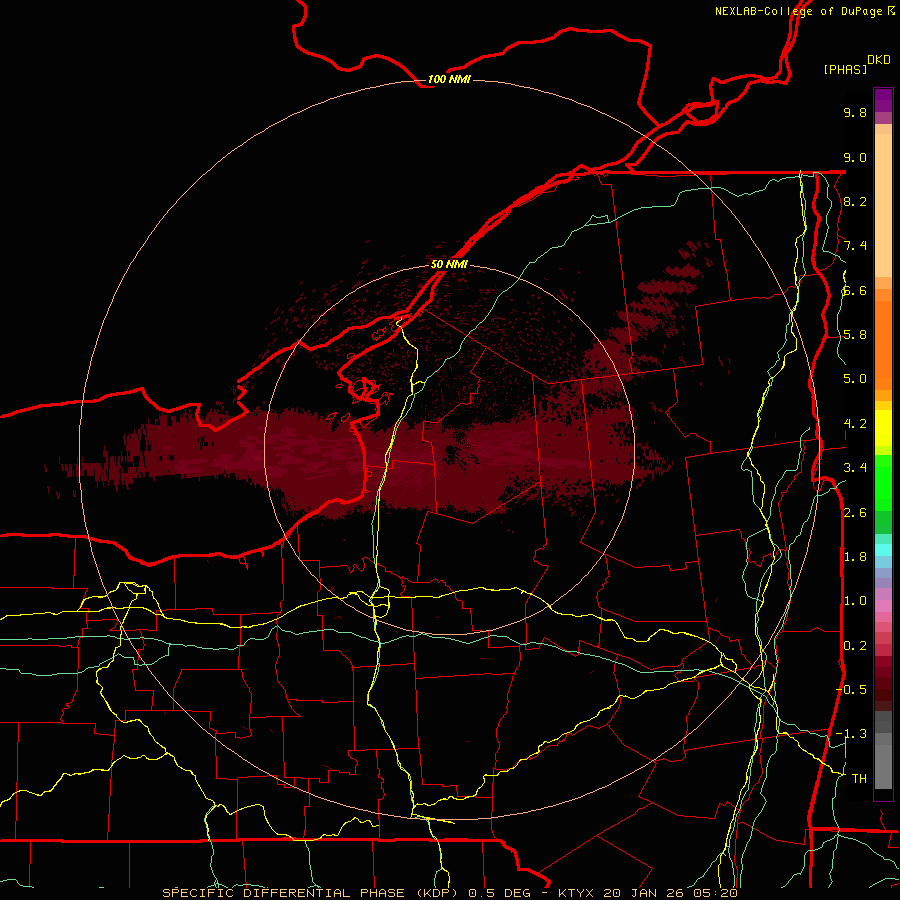Click the 1.8 value on the color scale
Screen dimensions: 900x900
(855, 557)
